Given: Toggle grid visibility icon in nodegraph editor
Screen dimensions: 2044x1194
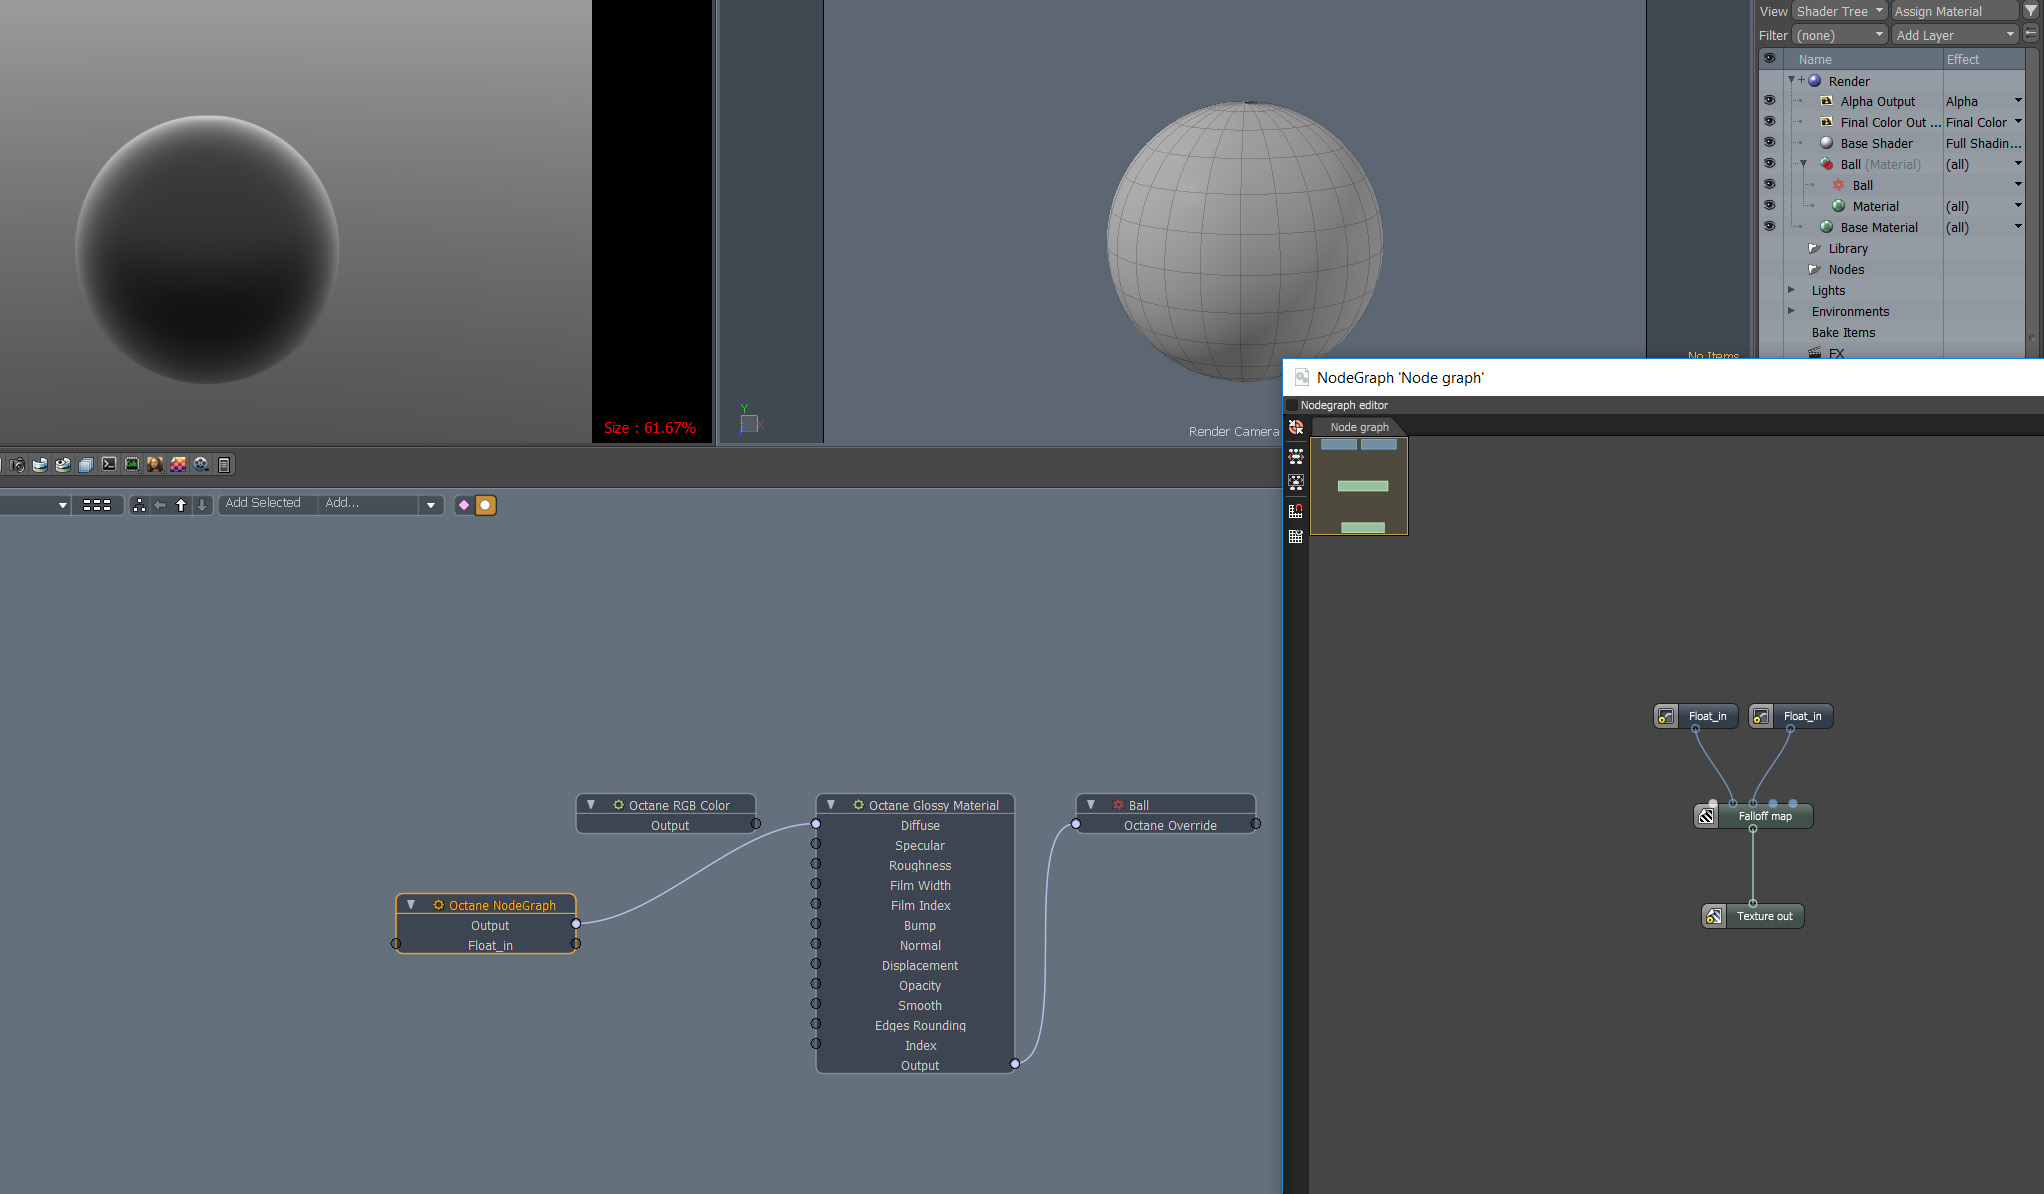Looking at the screenshot, I should [1296, 537].
